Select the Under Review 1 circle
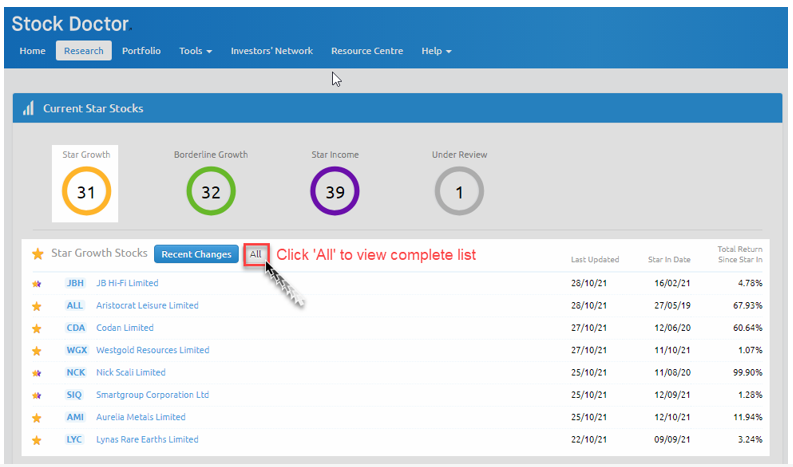 click(x=459, y=191)
